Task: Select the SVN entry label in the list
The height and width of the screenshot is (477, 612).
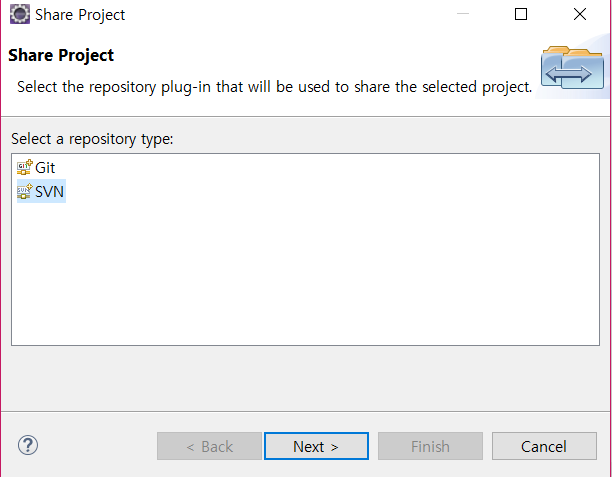Action: click(x=49, y=192)
